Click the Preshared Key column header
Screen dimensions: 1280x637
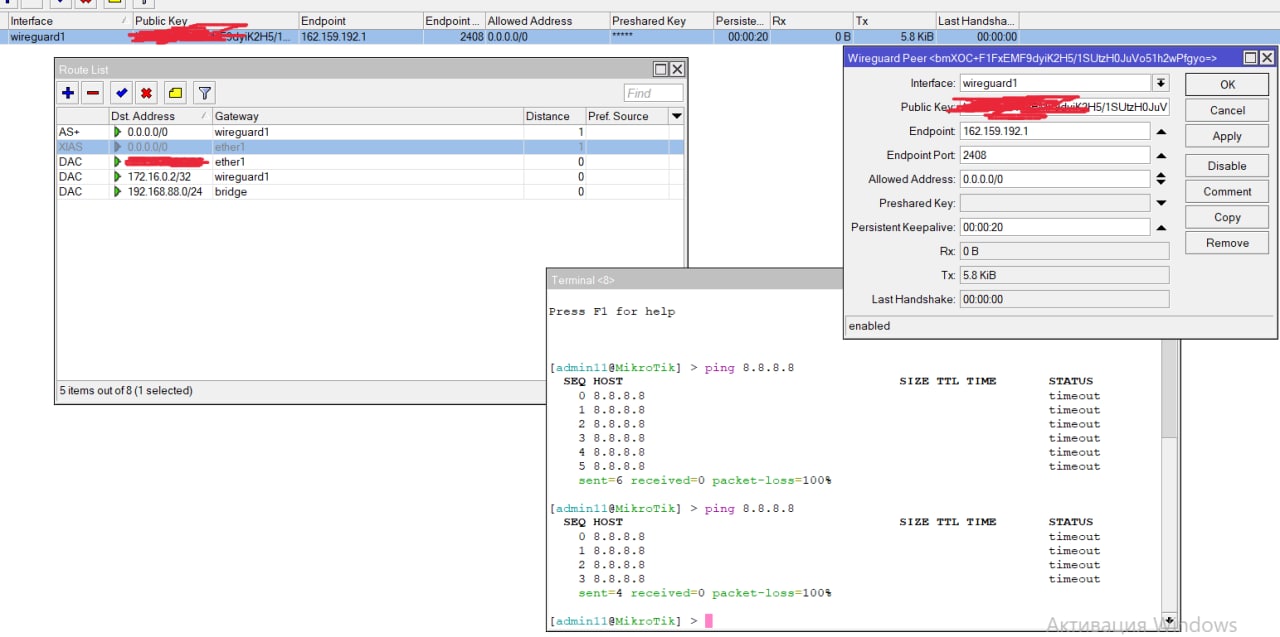coord(661,21)
